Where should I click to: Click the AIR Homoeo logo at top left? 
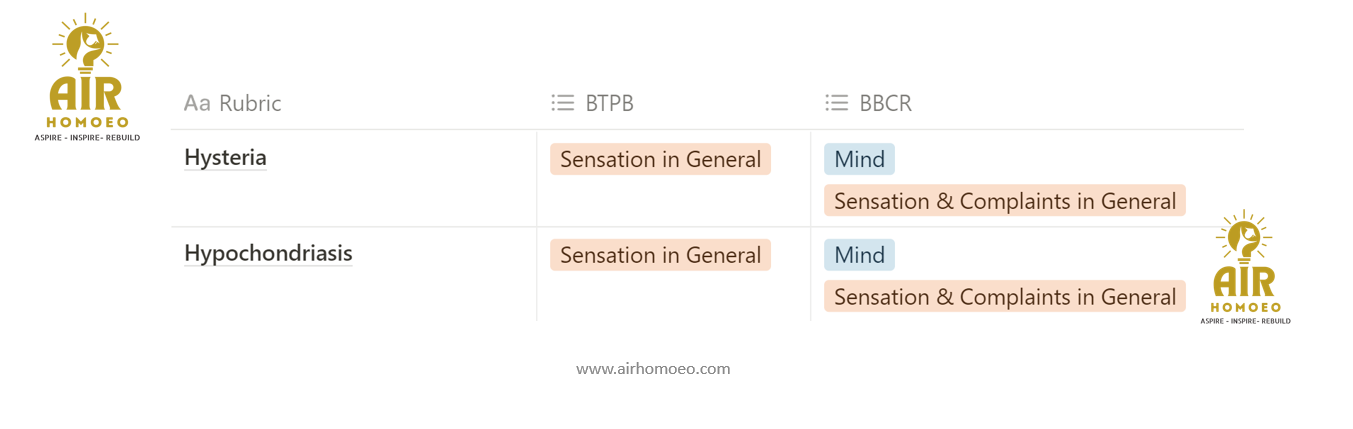[86, 80]
